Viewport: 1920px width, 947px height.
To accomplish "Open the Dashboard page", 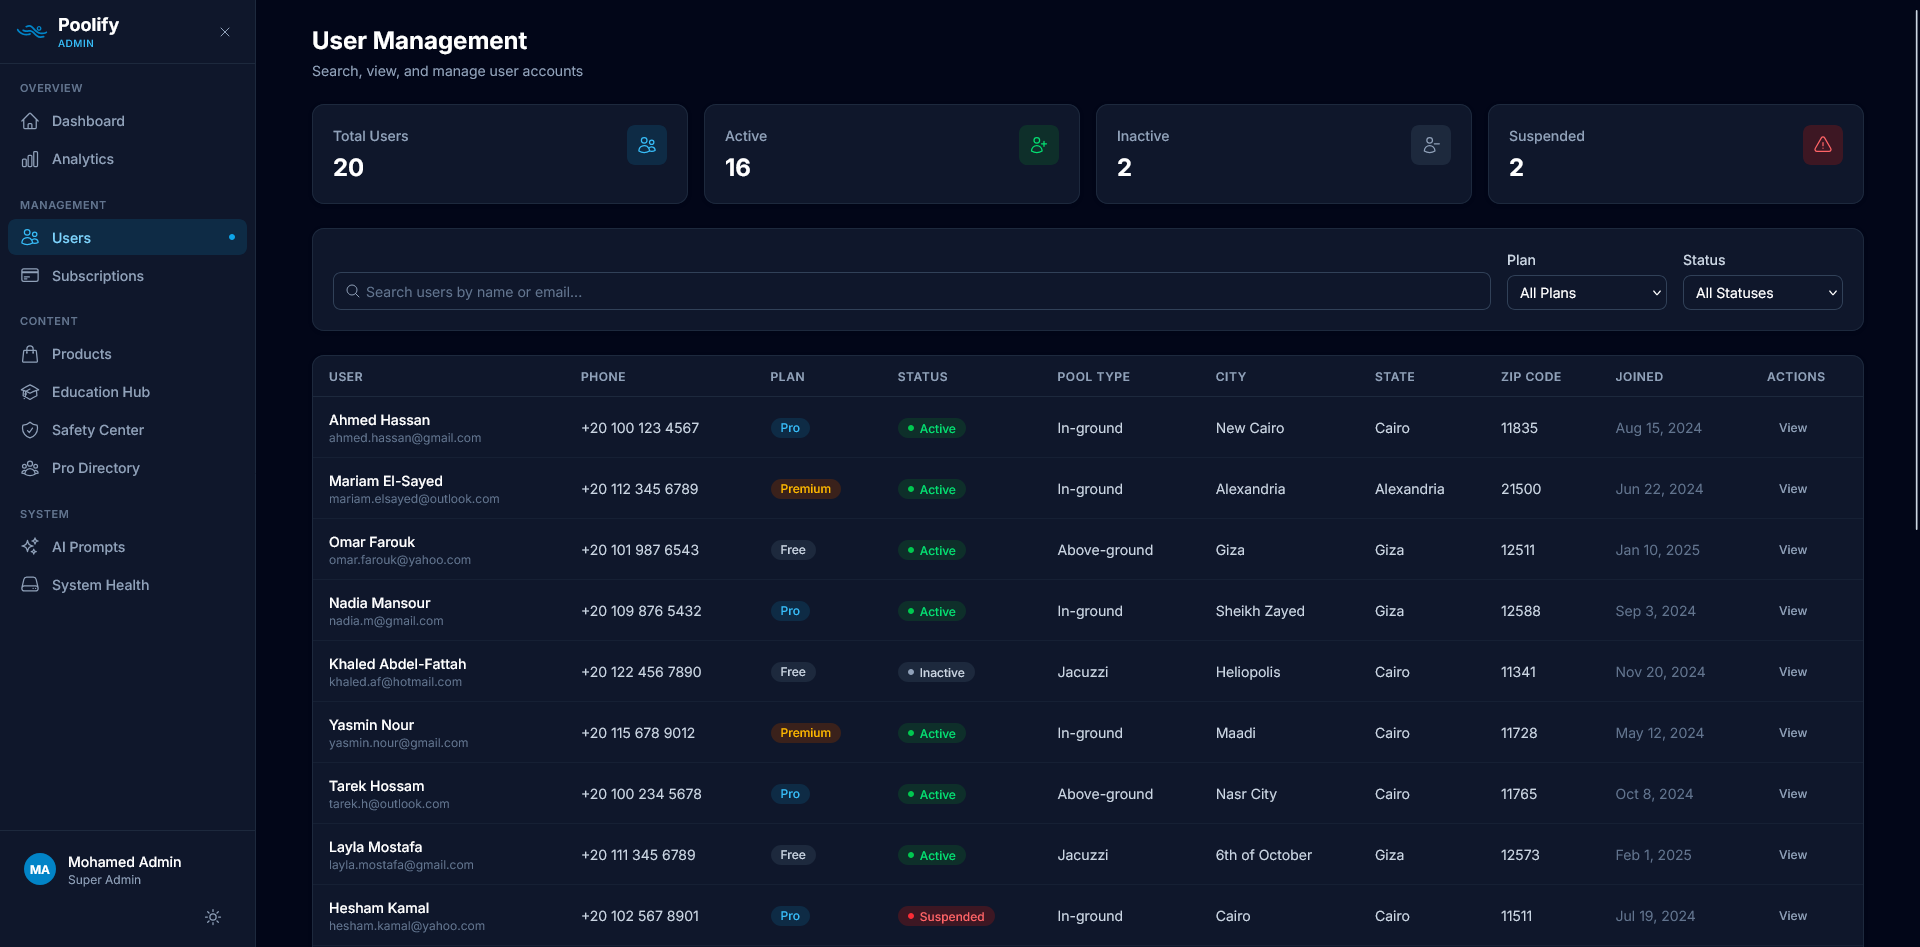I will coord(127,121).
